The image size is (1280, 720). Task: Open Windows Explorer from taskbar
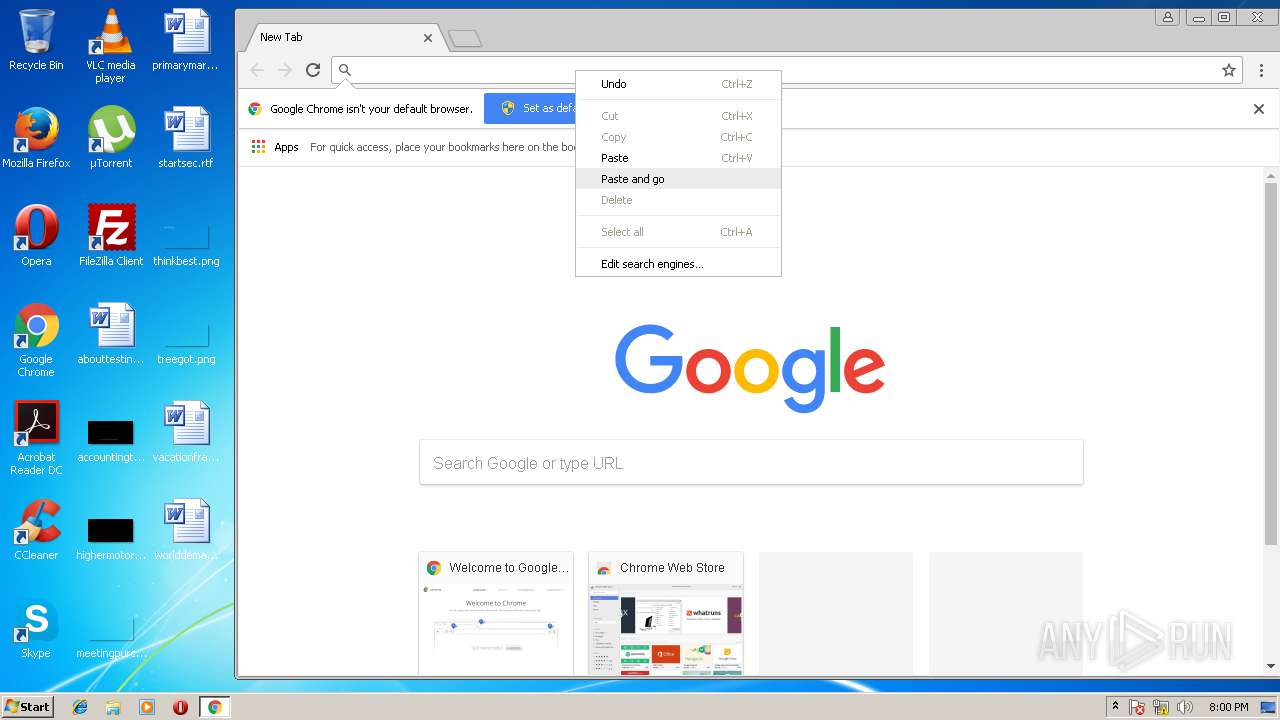pyautogui.click(x=113, y=707)
